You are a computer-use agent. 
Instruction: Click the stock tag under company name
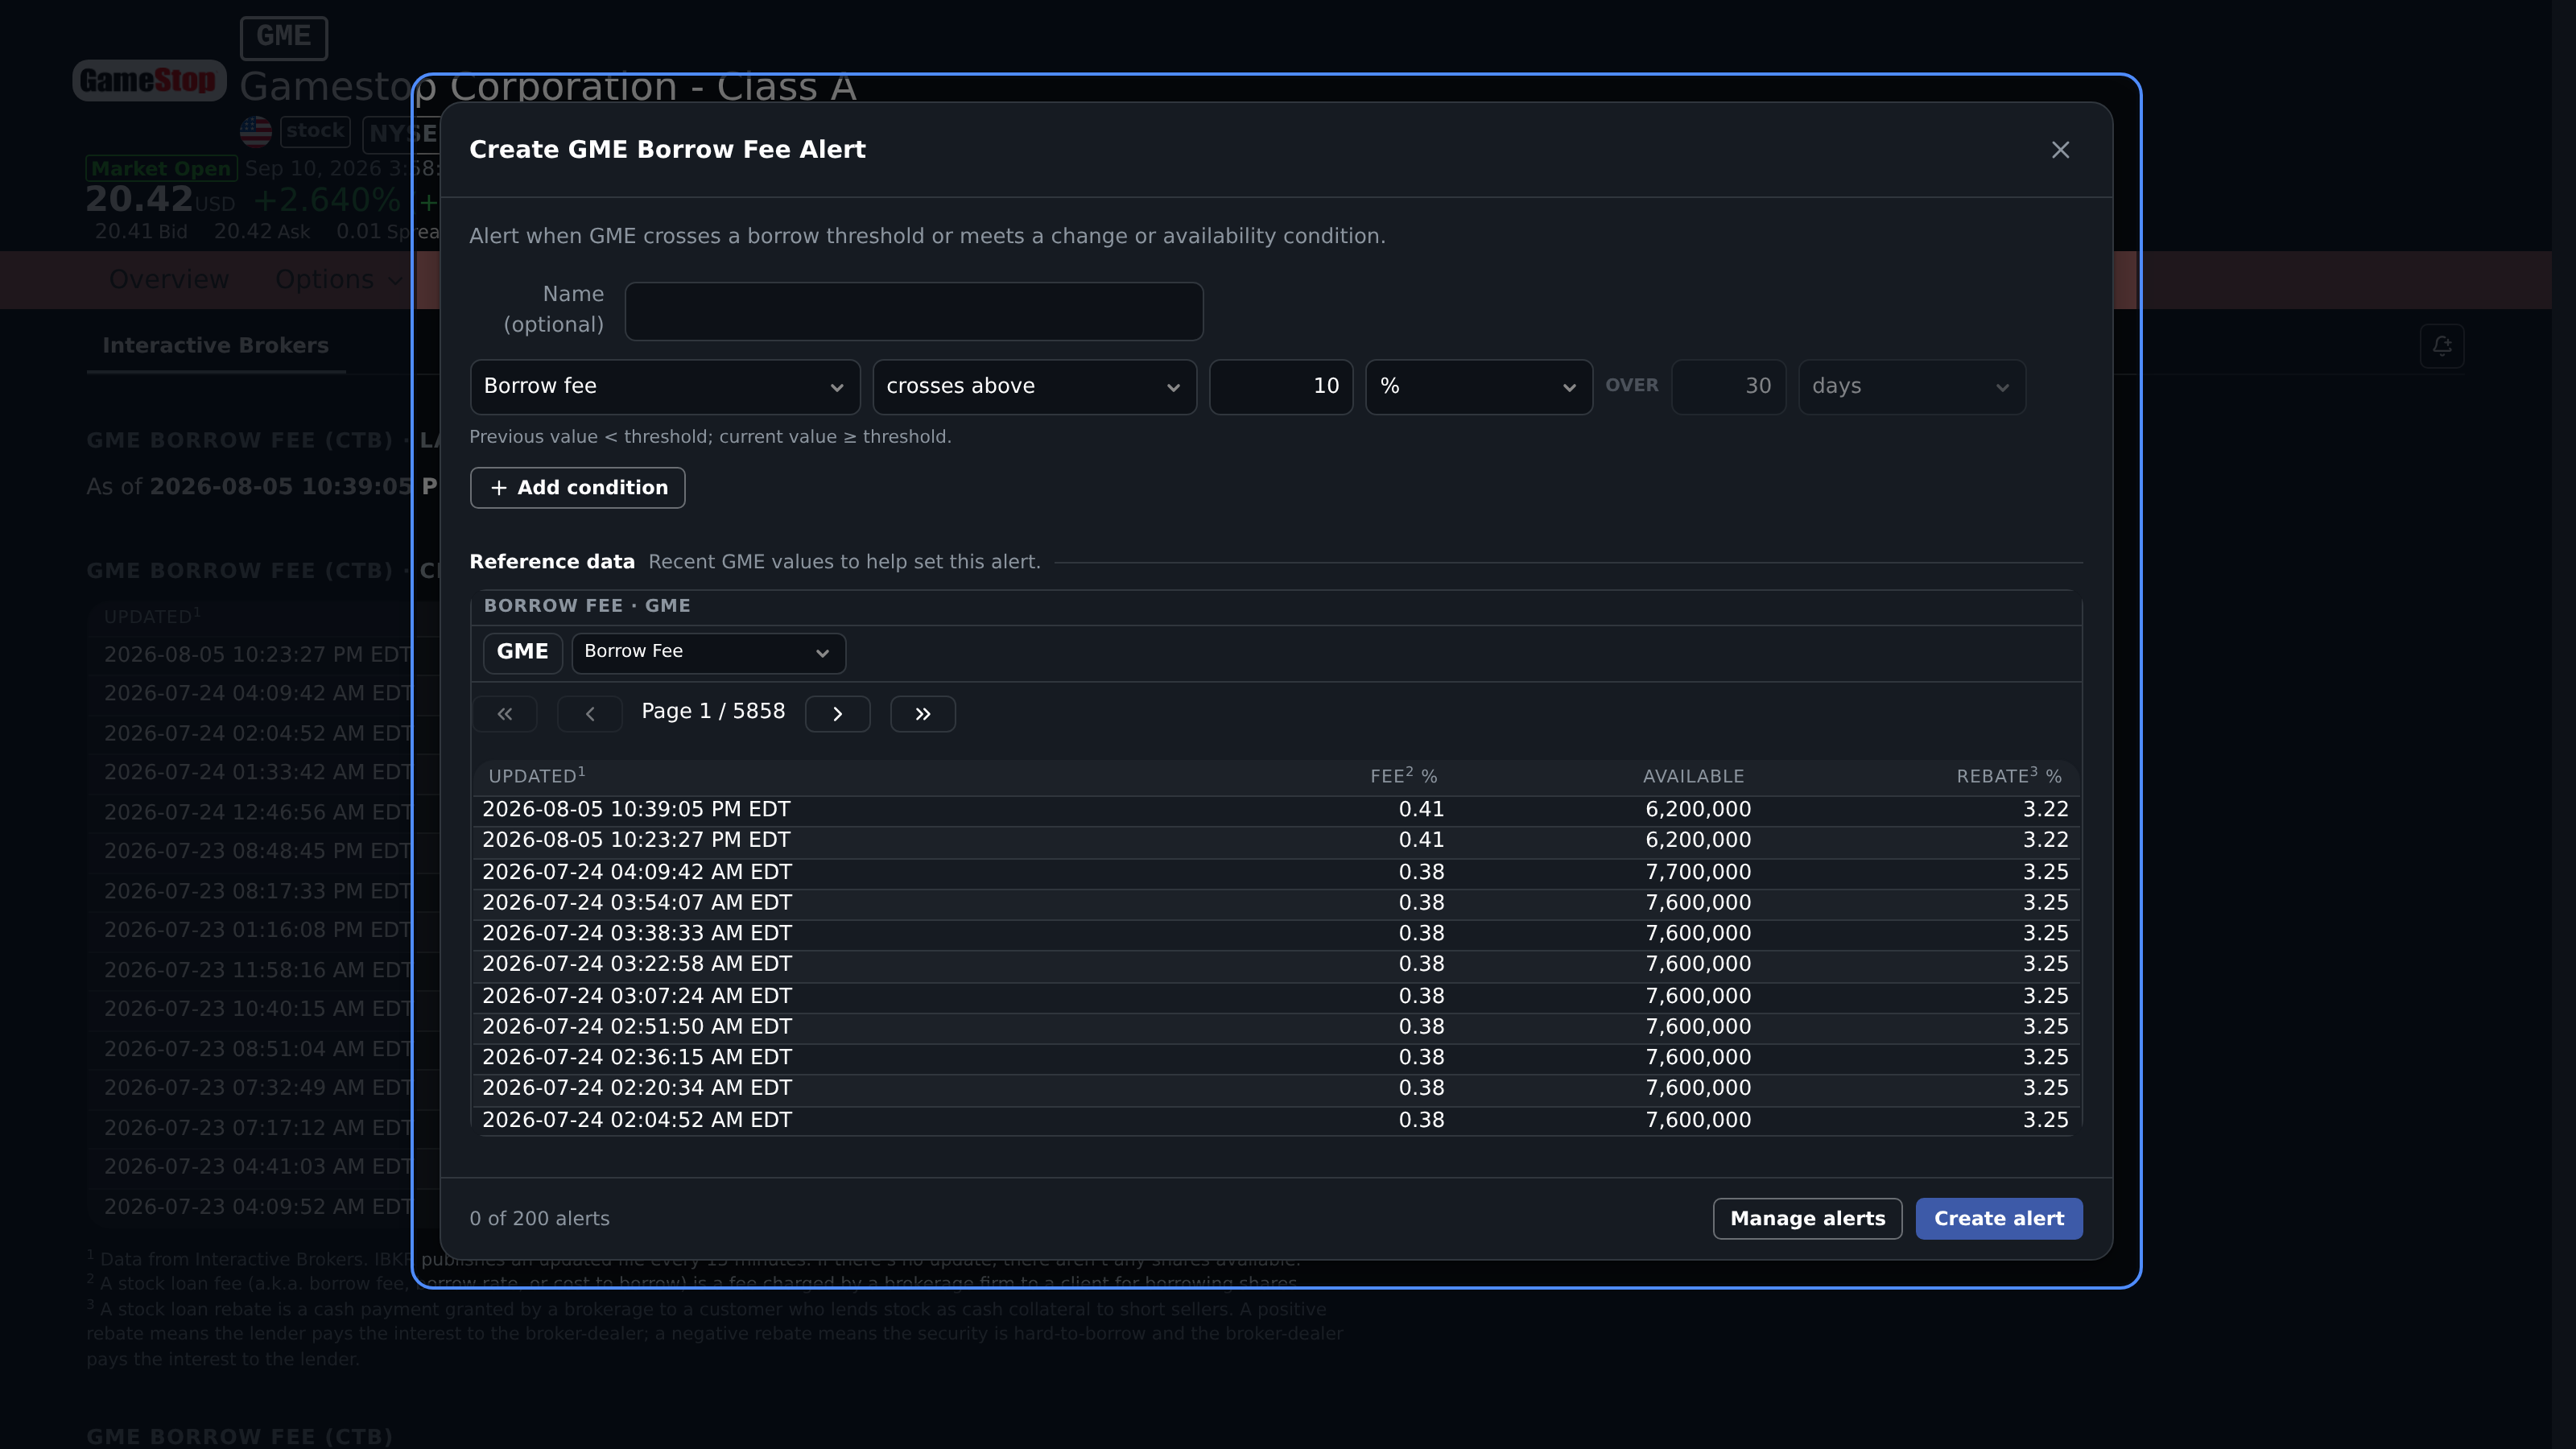pyautogui.click(x=315, y=131)
